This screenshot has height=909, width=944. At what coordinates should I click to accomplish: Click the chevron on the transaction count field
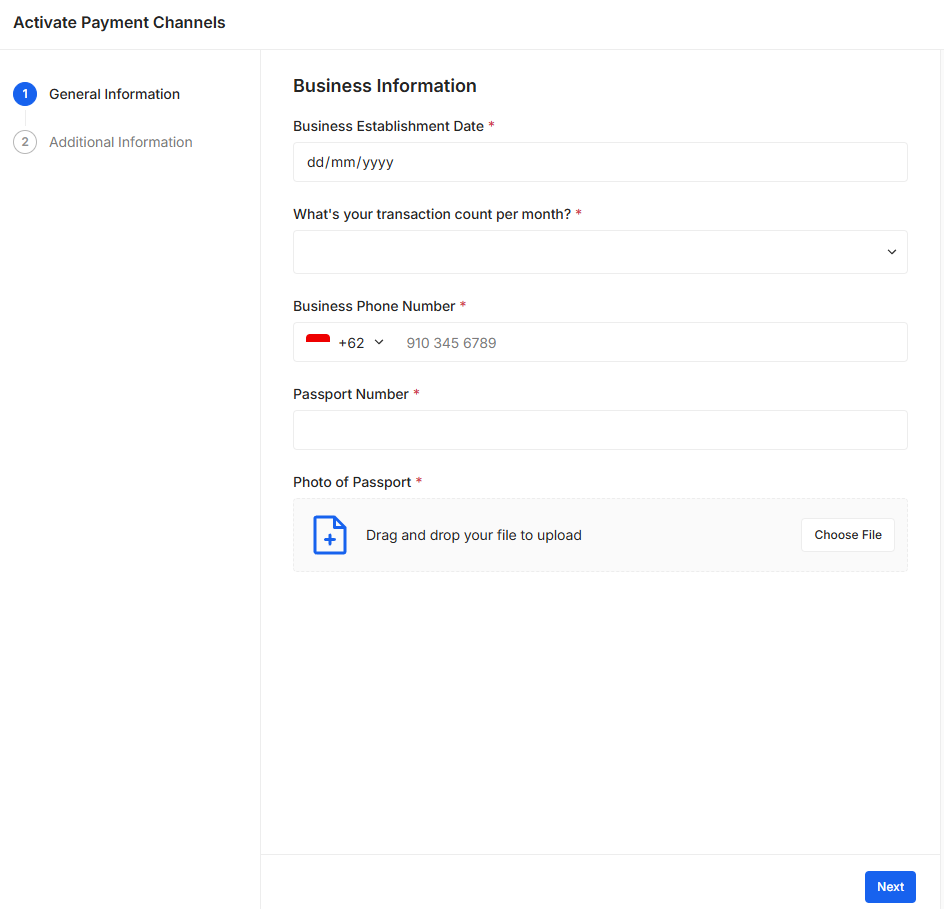click(x=891, y=252)
